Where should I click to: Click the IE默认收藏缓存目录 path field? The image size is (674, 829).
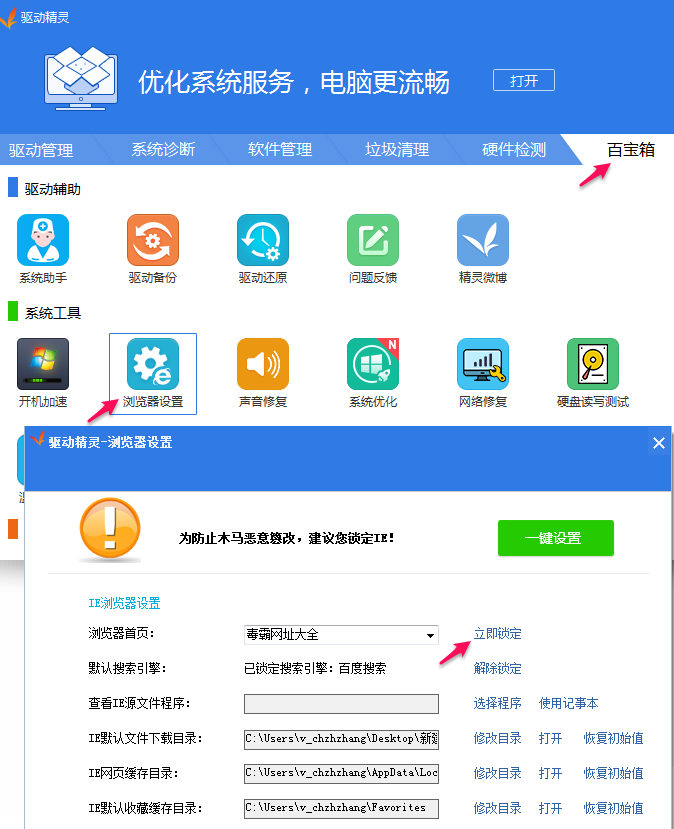tap(341, 808)
